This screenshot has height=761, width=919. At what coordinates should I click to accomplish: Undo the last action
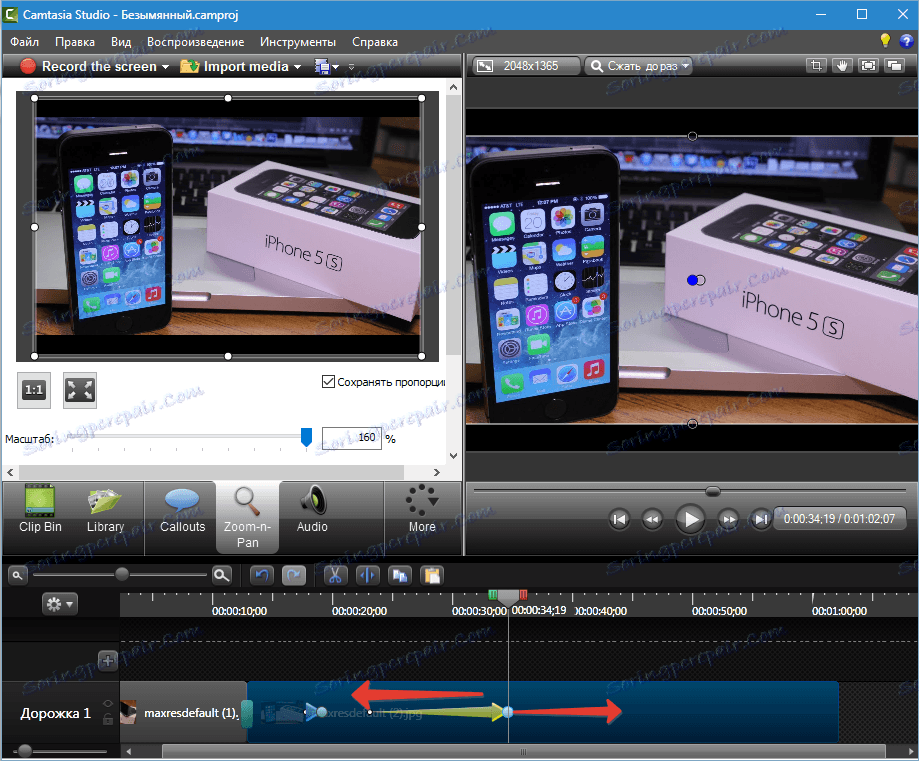pos(262,576)
